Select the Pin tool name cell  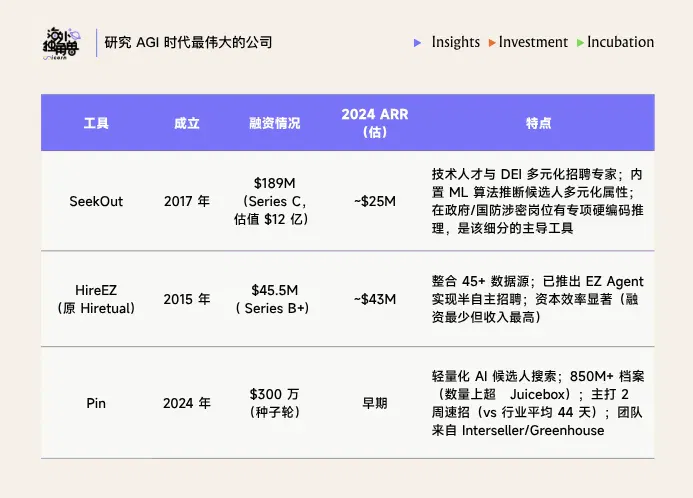pyautogui.click(x=96, y=403)
